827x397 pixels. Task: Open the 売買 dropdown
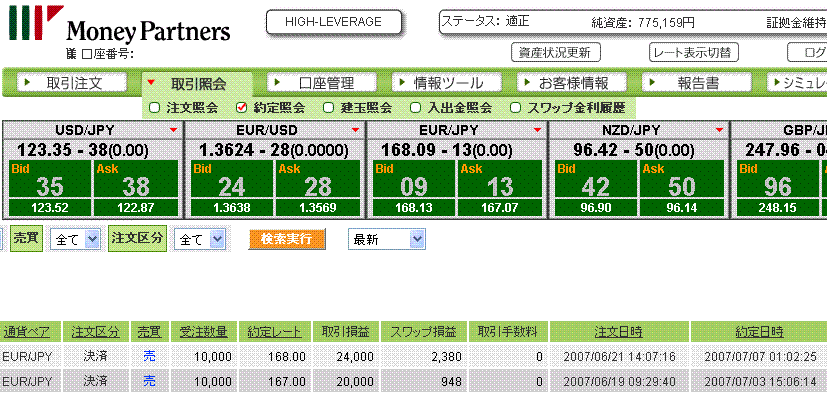pos(75,240)
